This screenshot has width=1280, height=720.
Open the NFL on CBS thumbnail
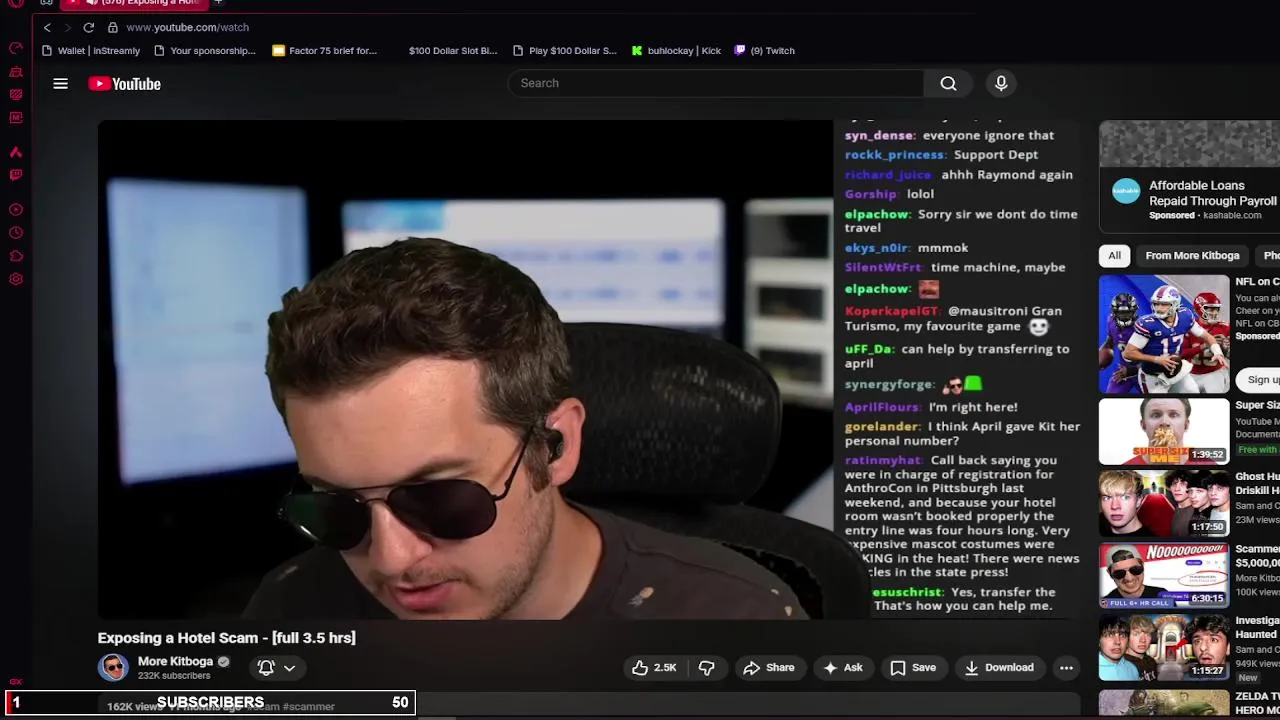coord(1164,334)
